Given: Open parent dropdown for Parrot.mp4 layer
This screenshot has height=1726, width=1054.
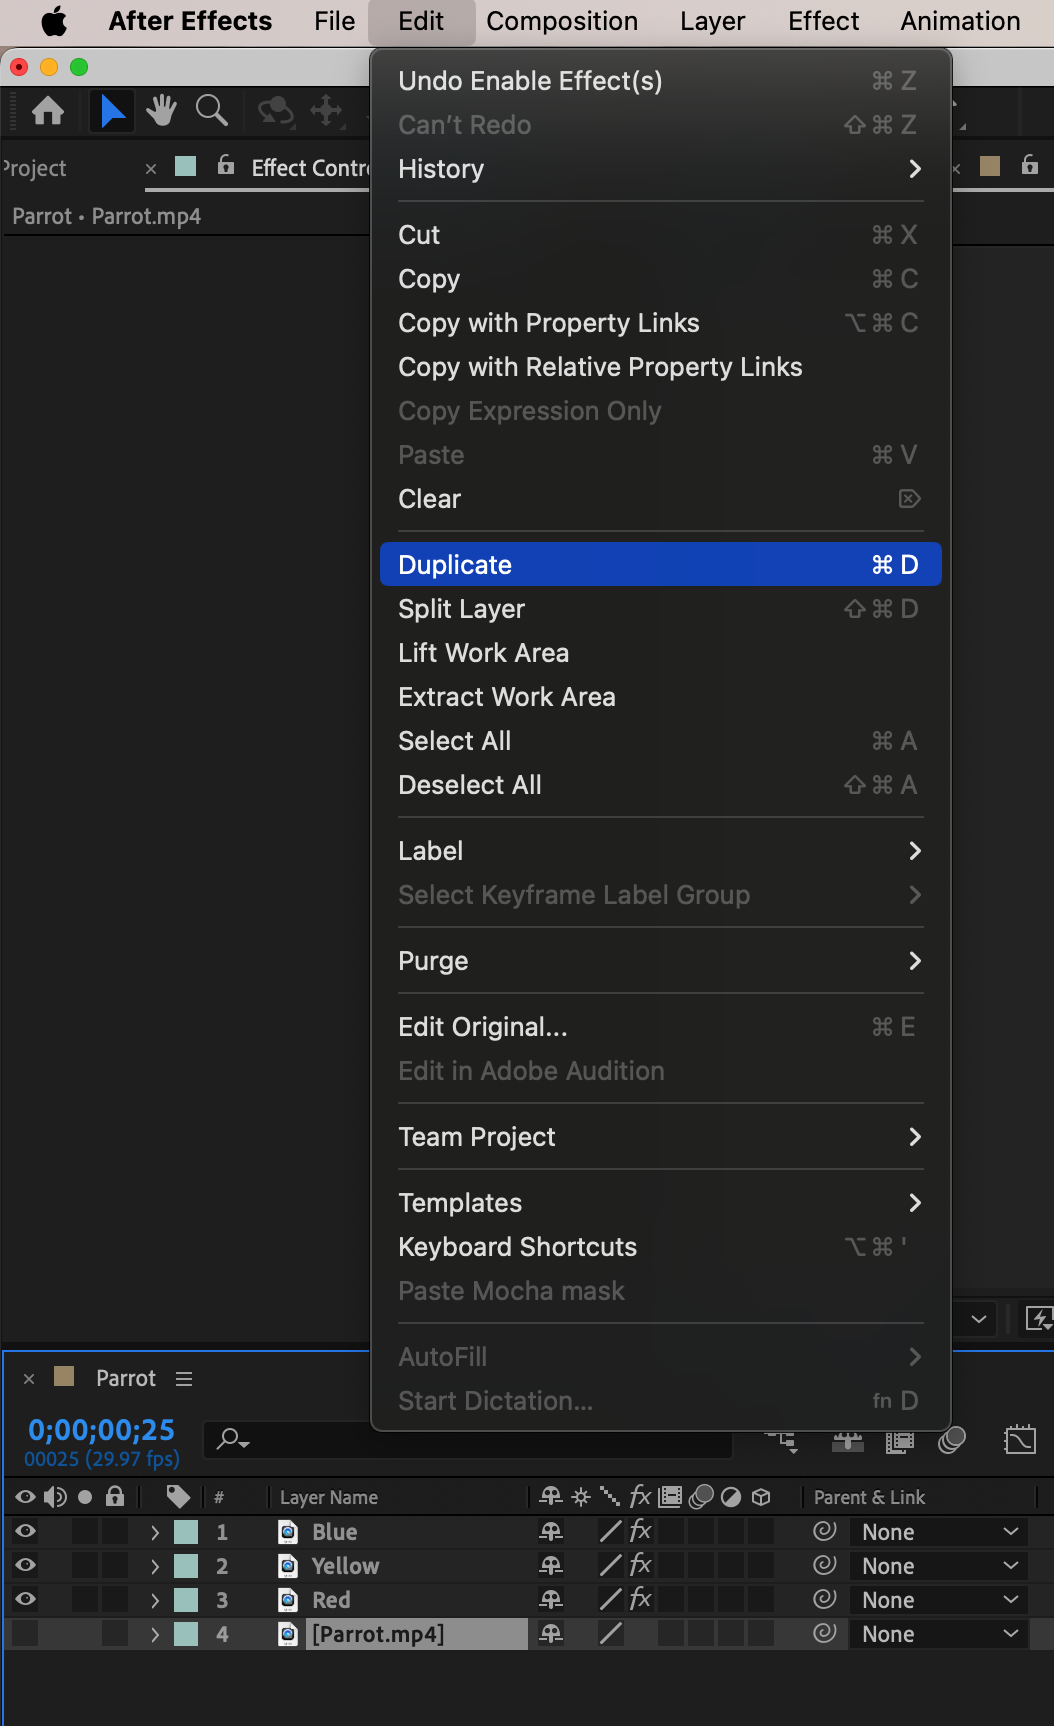Looking at the screenshot, I should pos(939,1633).
